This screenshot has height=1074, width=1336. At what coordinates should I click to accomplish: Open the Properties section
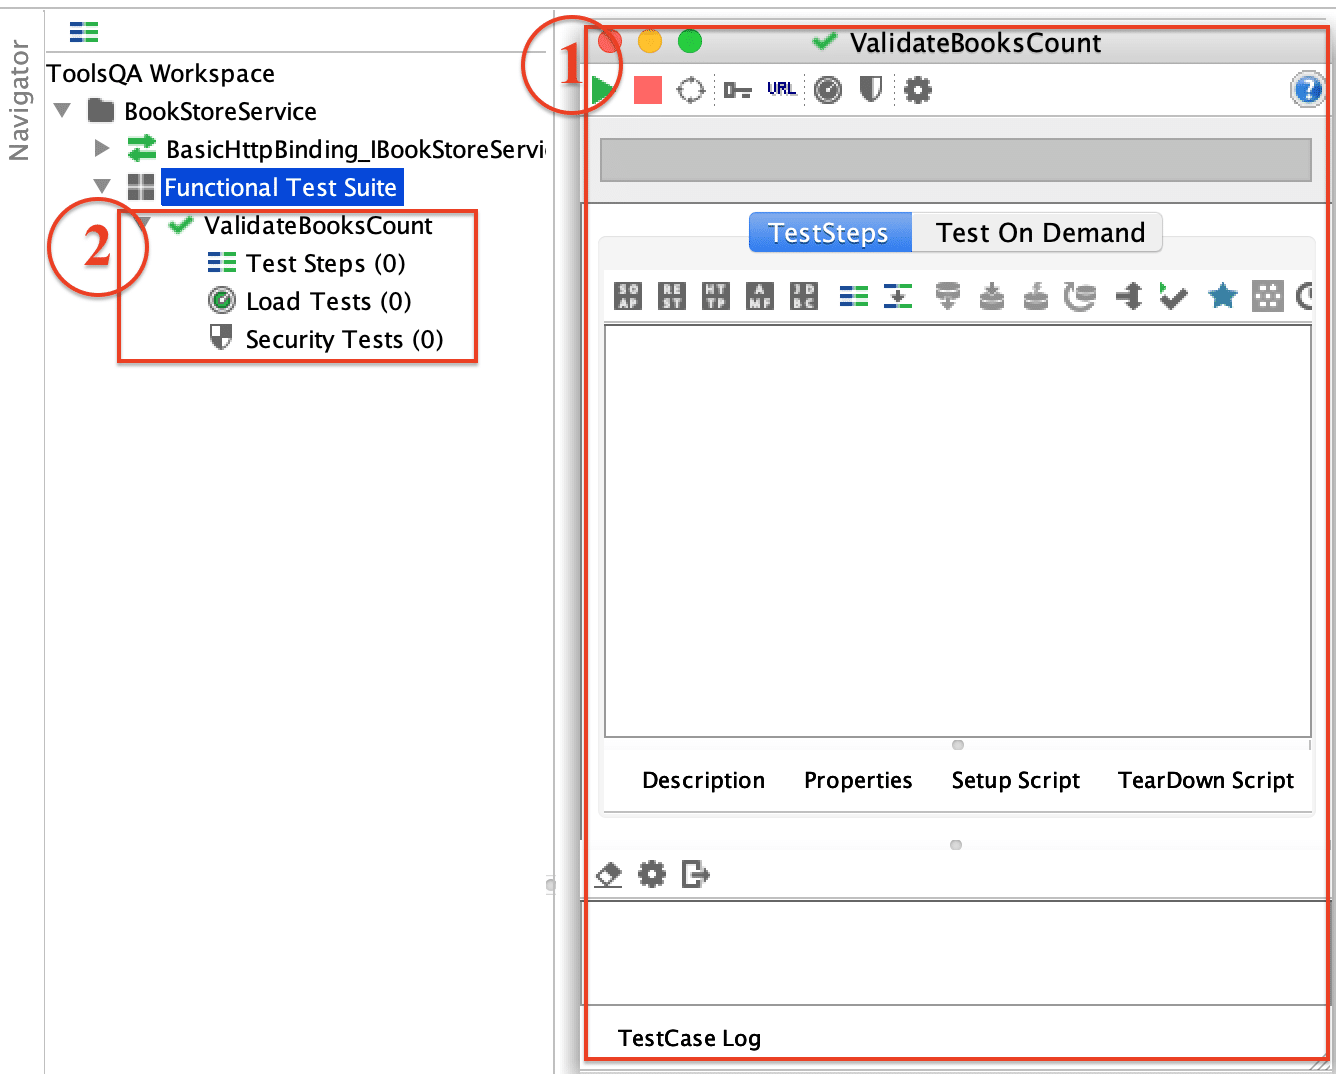(x=857, y=780)
